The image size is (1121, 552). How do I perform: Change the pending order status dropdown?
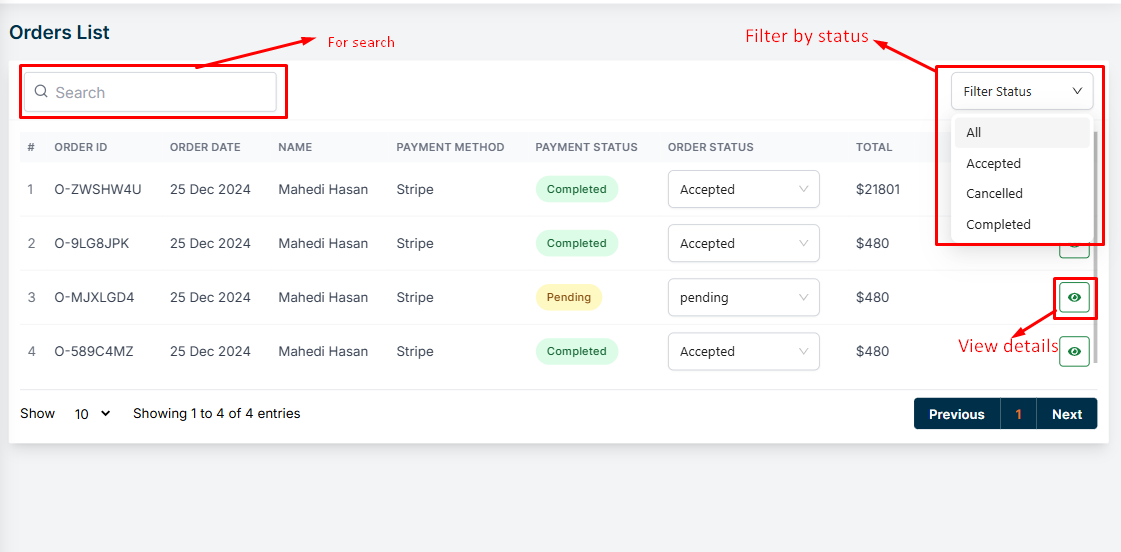point(743,297)
